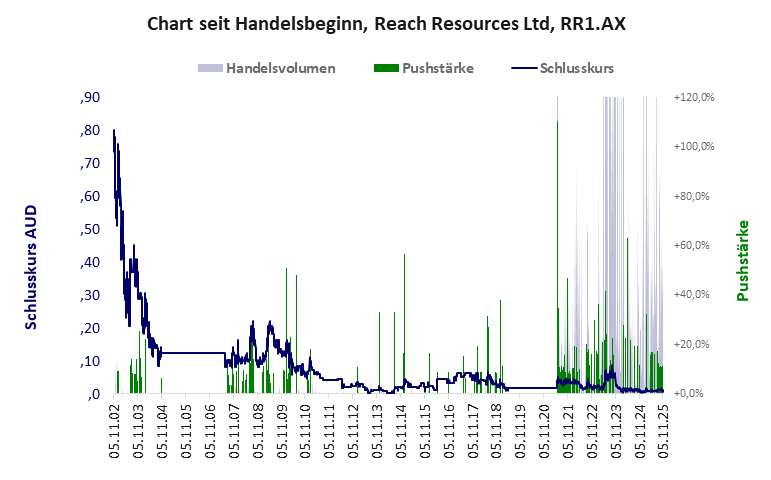
Task: Select the green right axis title Pushstärke
Action: pos(743,260)
